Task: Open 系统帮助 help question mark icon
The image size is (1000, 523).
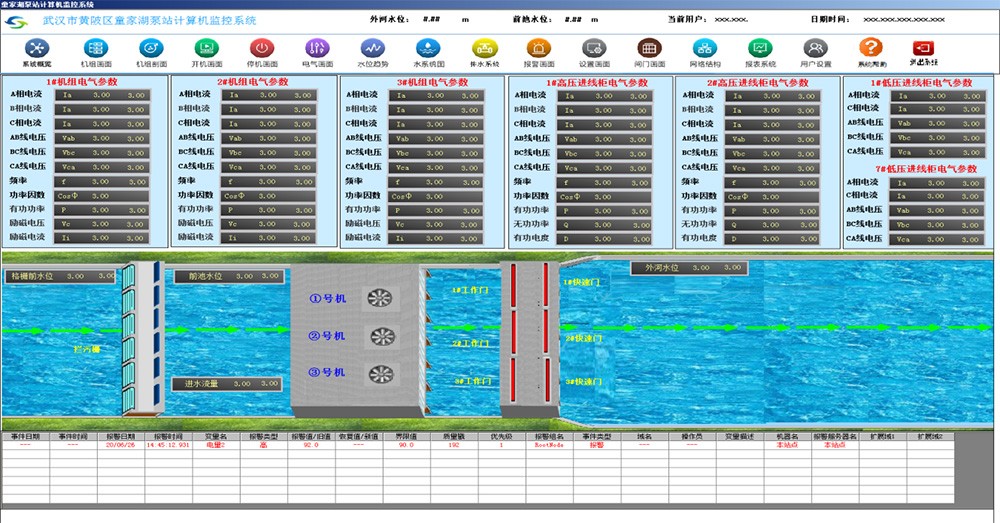Action: [x=871, y=48]
